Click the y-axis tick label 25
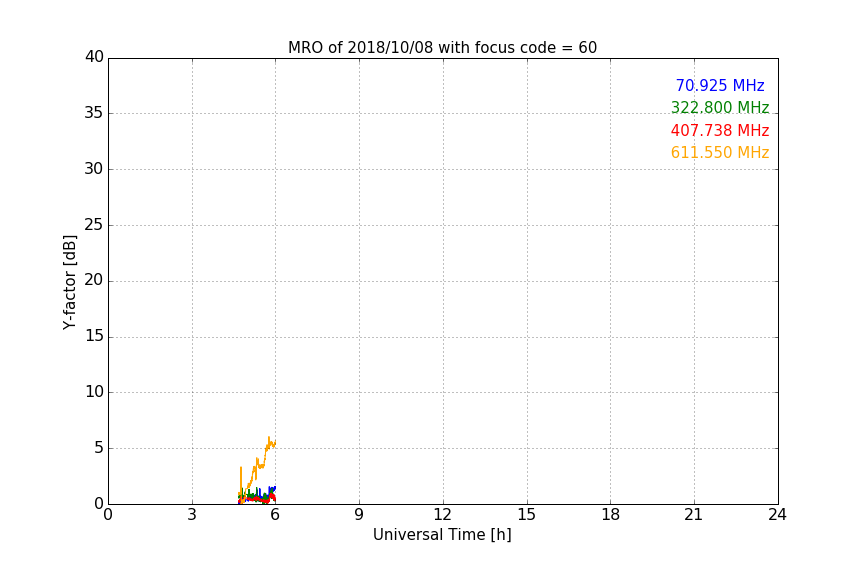Screen dimensions: 864x576 (x=94, y=225)
